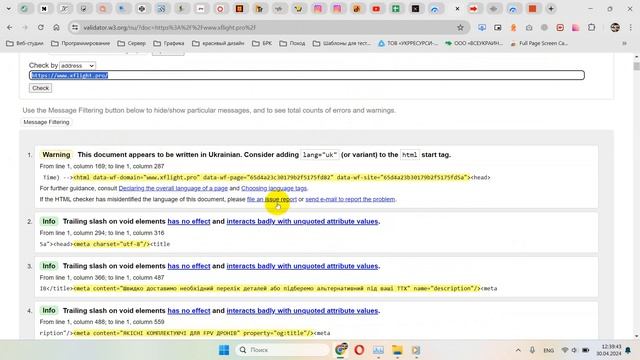Open the Message Filtering button
The height and width of the screenshot is (360, 640).
(46, 122)
